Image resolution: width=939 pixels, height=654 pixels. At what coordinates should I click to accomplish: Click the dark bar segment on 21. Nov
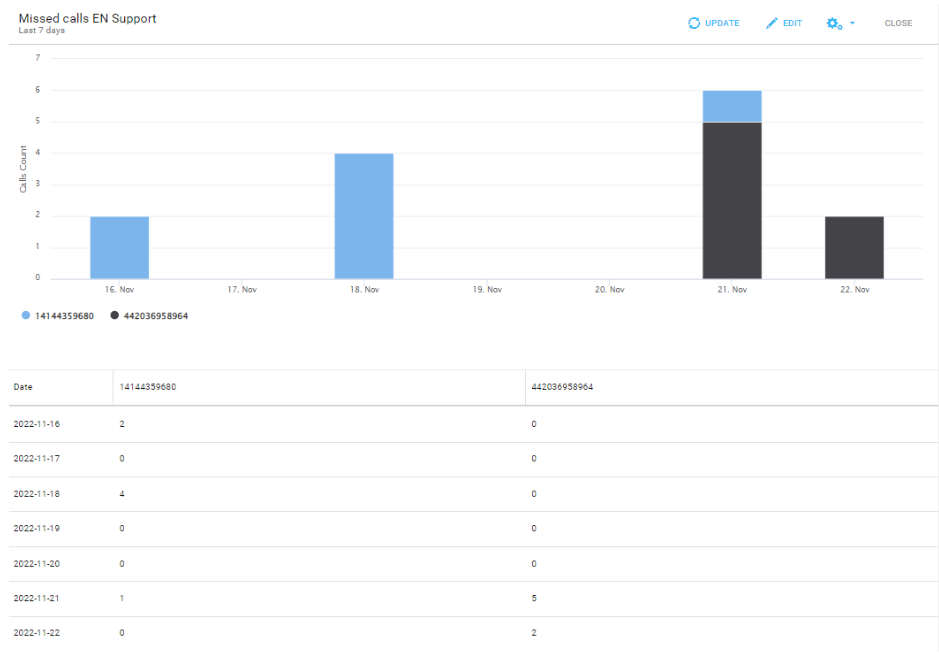click(x=732, y=200)
